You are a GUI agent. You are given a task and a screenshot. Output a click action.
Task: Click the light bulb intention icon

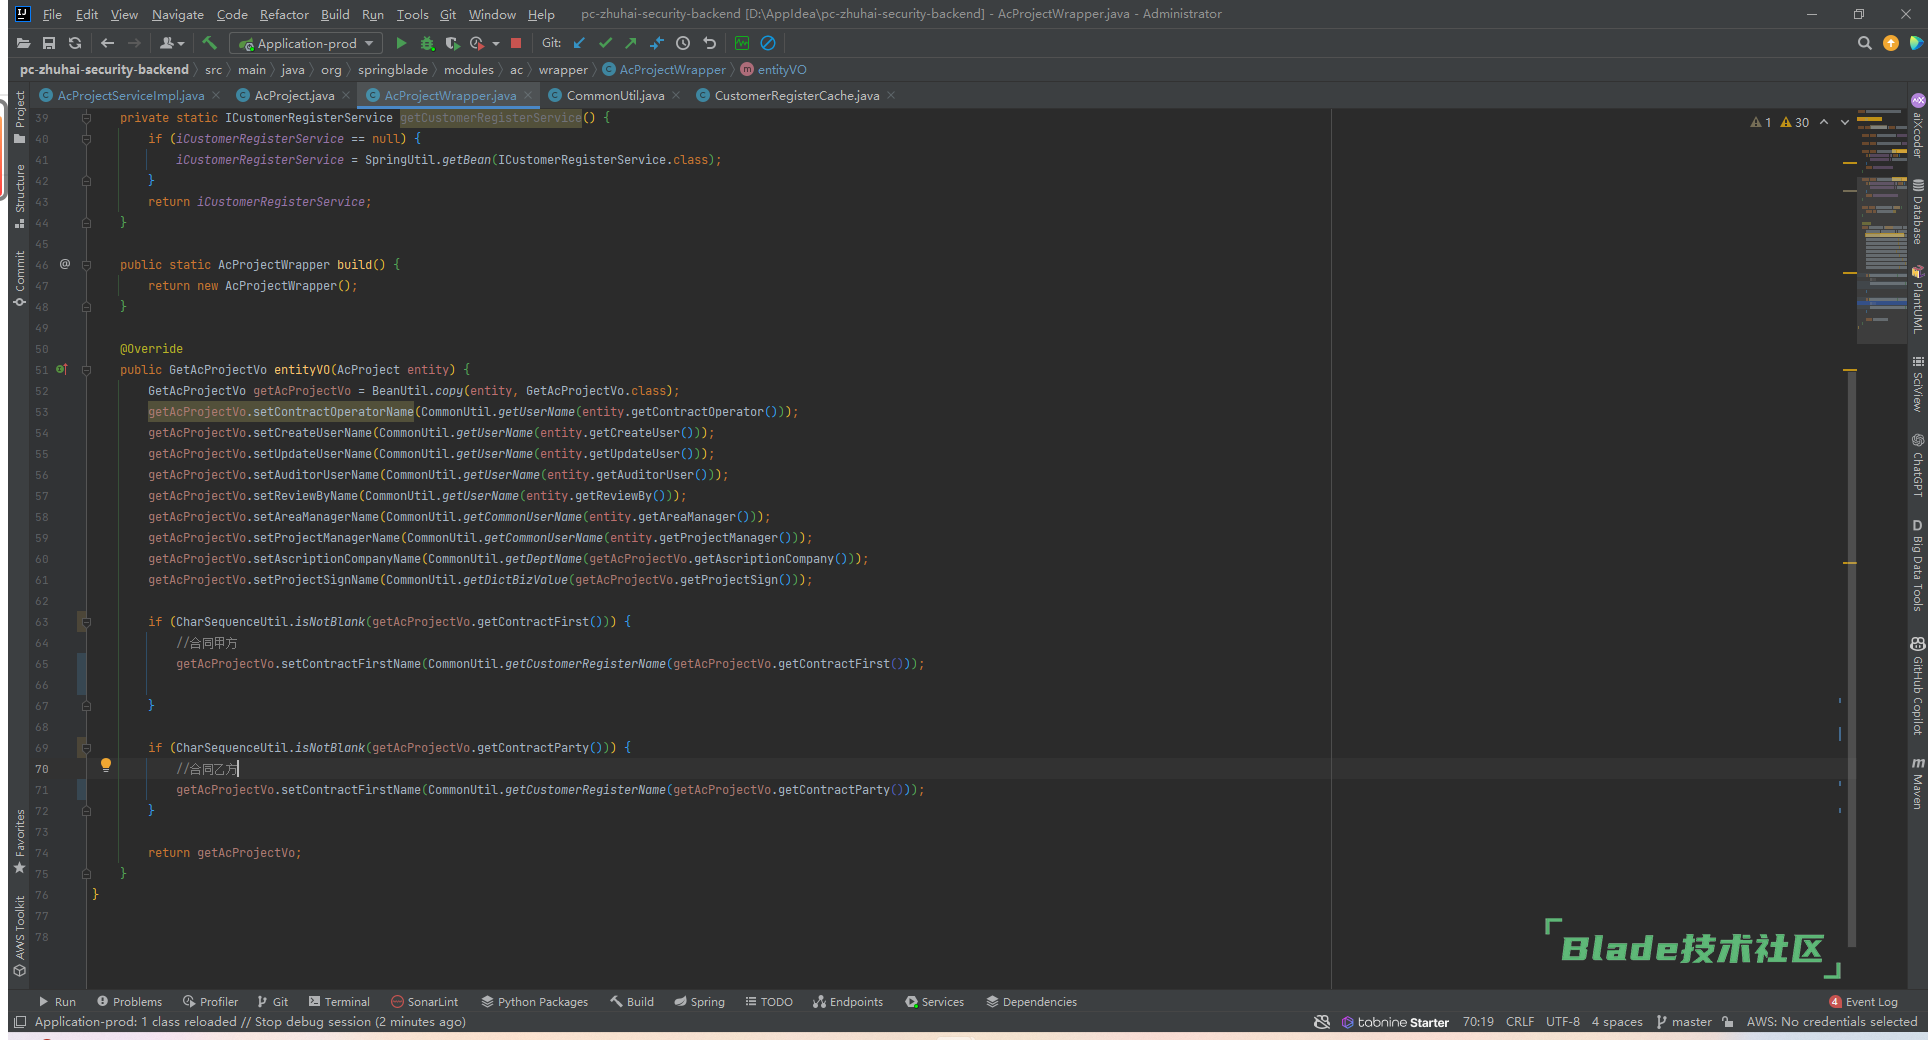(x=105, y=765)
